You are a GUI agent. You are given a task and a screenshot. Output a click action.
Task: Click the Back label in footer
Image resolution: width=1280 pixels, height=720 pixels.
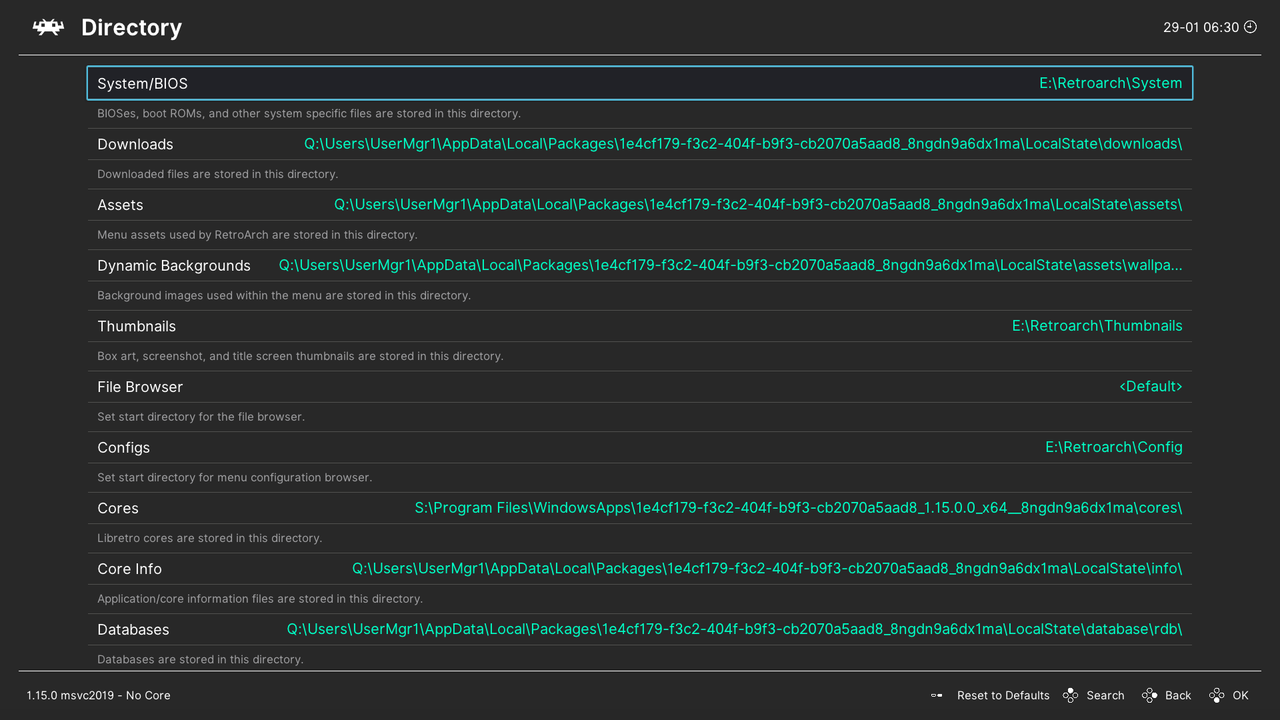point(1178,695)
